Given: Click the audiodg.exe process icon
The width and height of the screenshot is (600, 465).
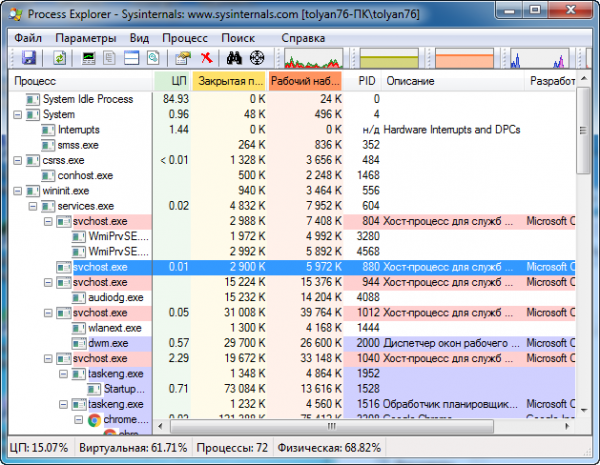Looking at the screenshot, I should (78, 297).
